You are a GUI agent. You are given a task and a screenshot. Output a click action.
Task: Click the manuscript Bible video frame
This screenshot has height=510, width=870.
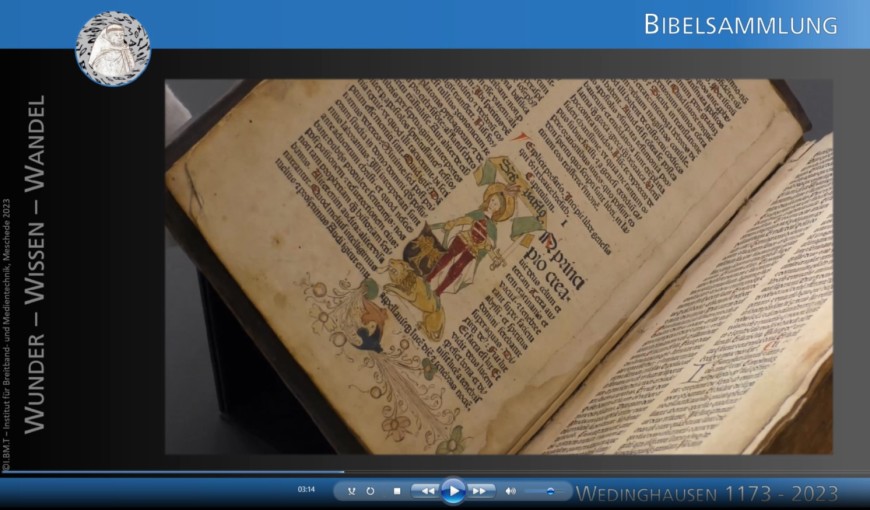pyautogui.click(x=498, y=267)
